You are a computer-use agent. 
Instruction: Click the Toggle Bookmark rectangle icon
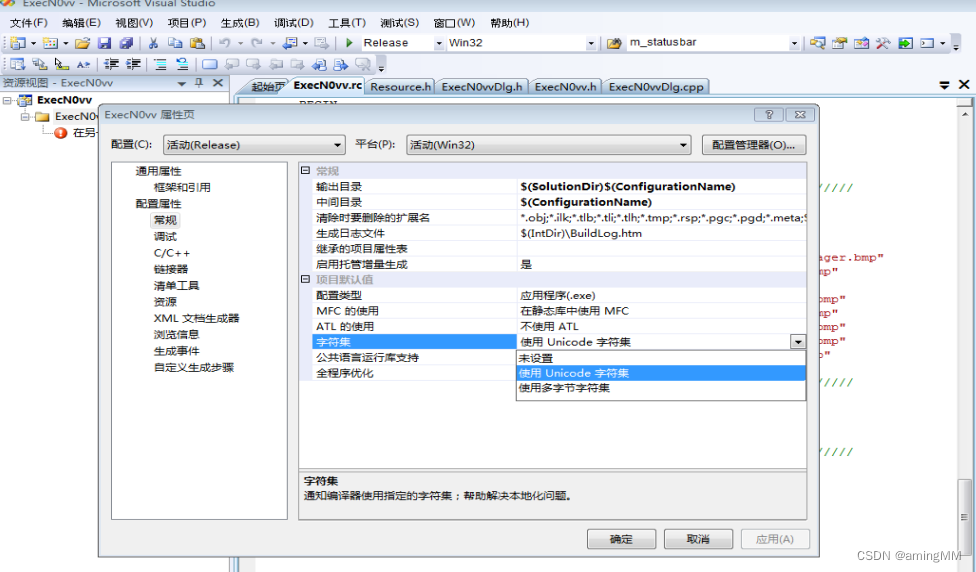pyautogui.click(x=210, y=64)
